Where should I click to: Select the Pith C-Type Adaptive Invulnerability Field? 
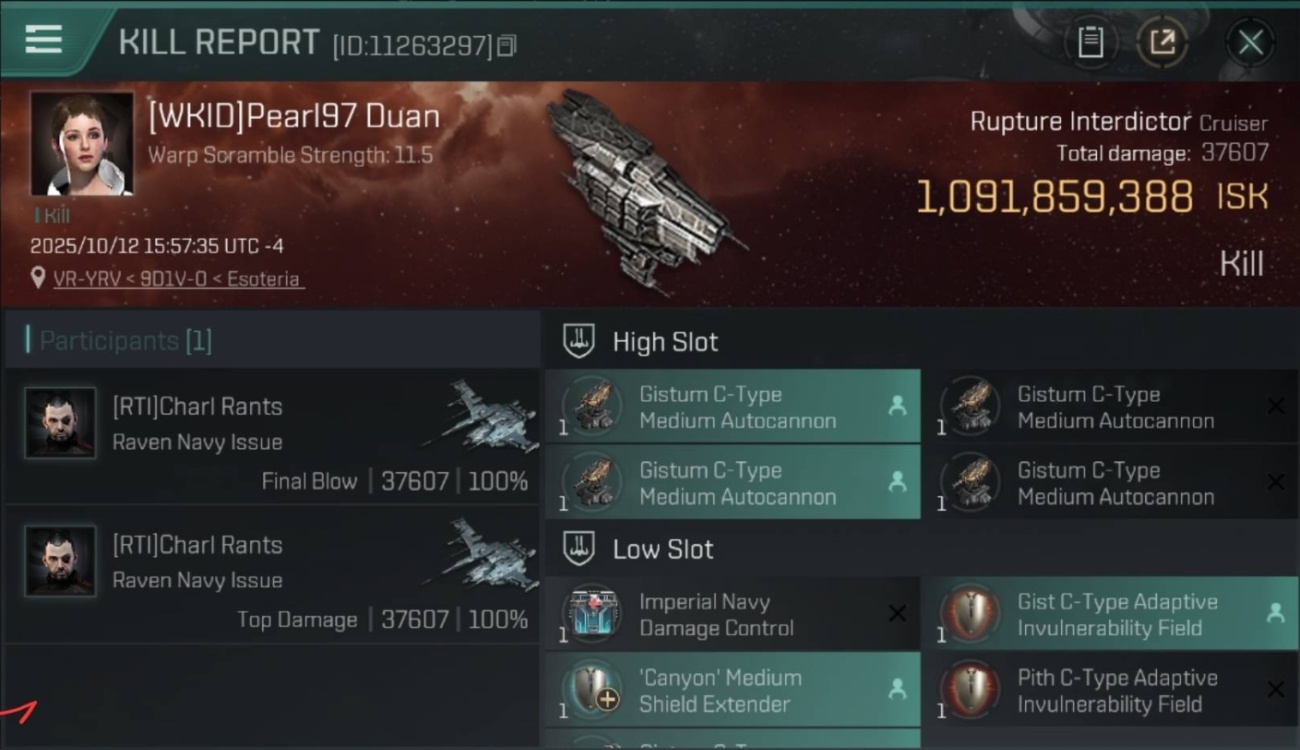point(1116,691)
